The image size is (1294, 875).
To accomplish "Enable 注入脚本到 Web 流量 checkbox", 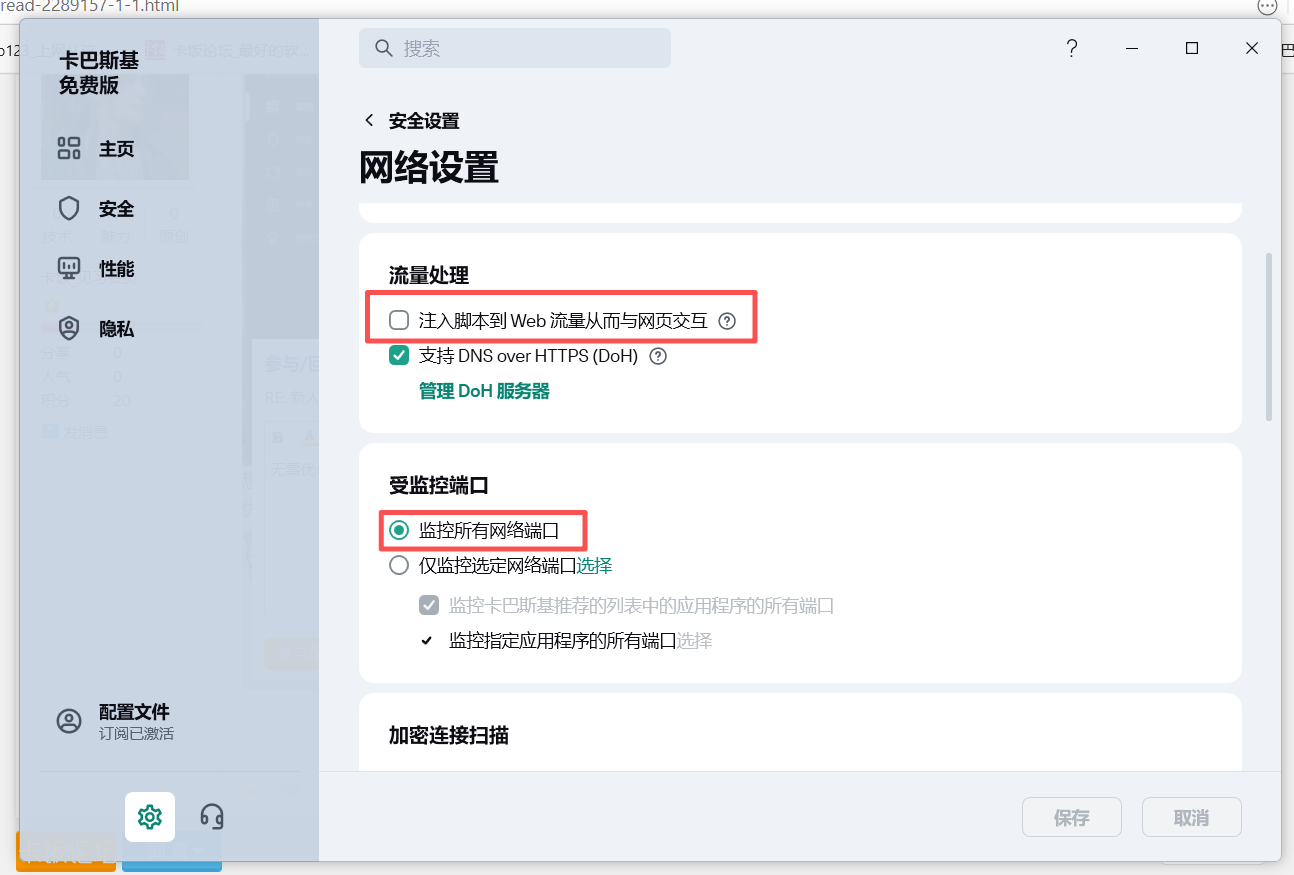I will click(399, 321).
